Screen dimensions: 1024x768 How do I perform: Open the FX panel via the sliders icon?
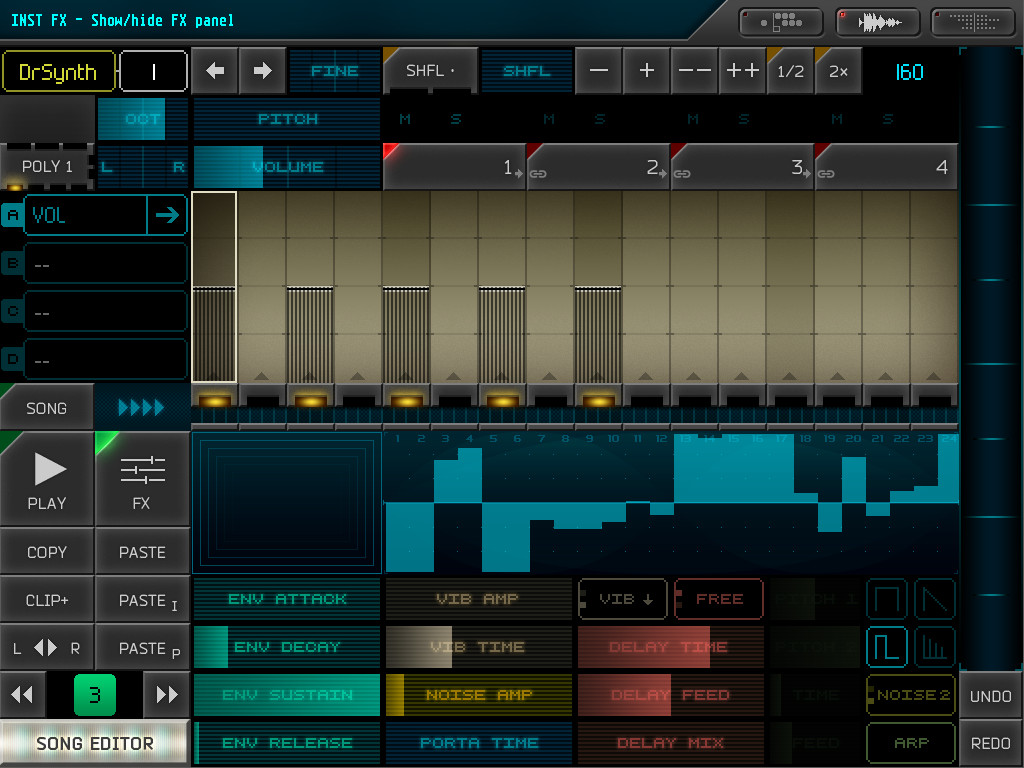[142, 479]
